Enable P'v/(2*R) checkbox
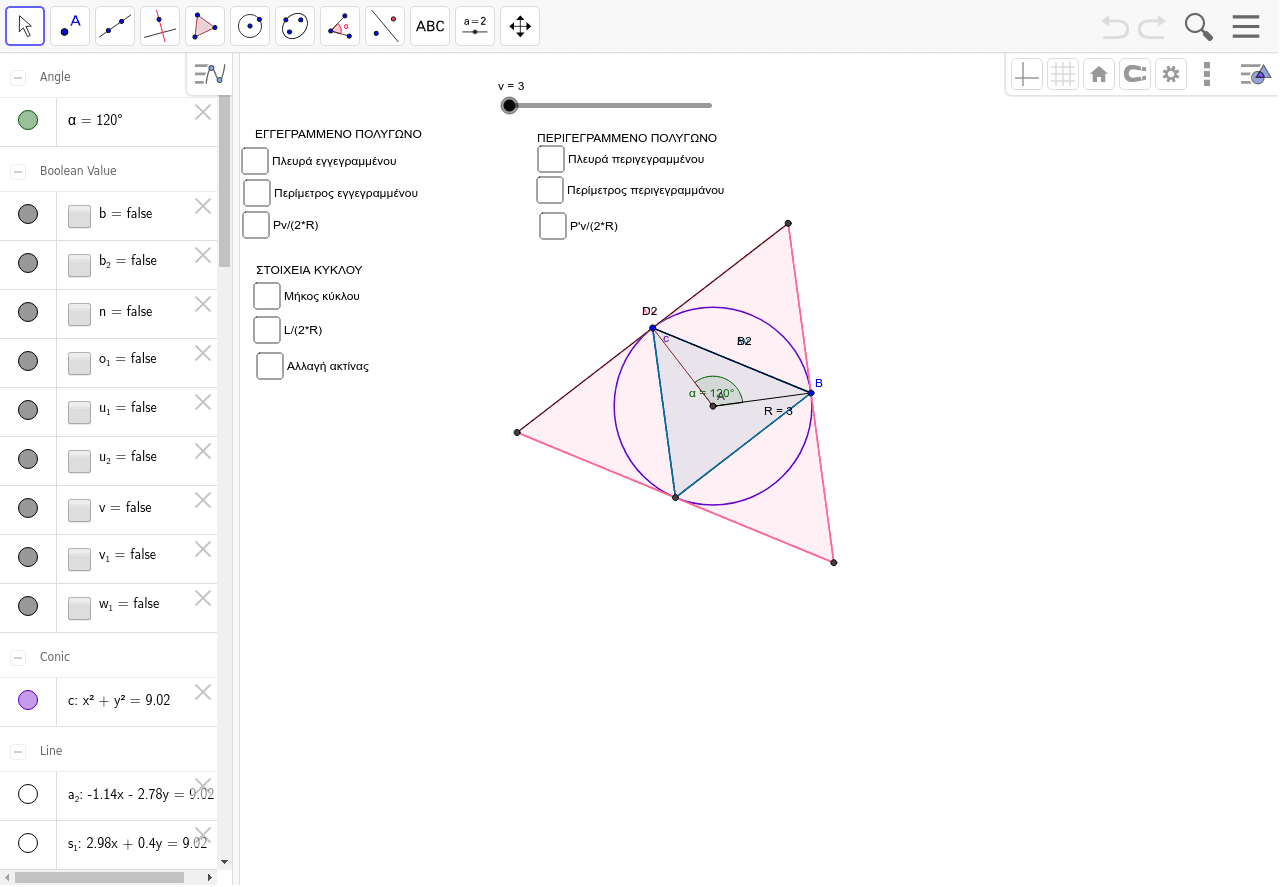 (x=553, y=226)
